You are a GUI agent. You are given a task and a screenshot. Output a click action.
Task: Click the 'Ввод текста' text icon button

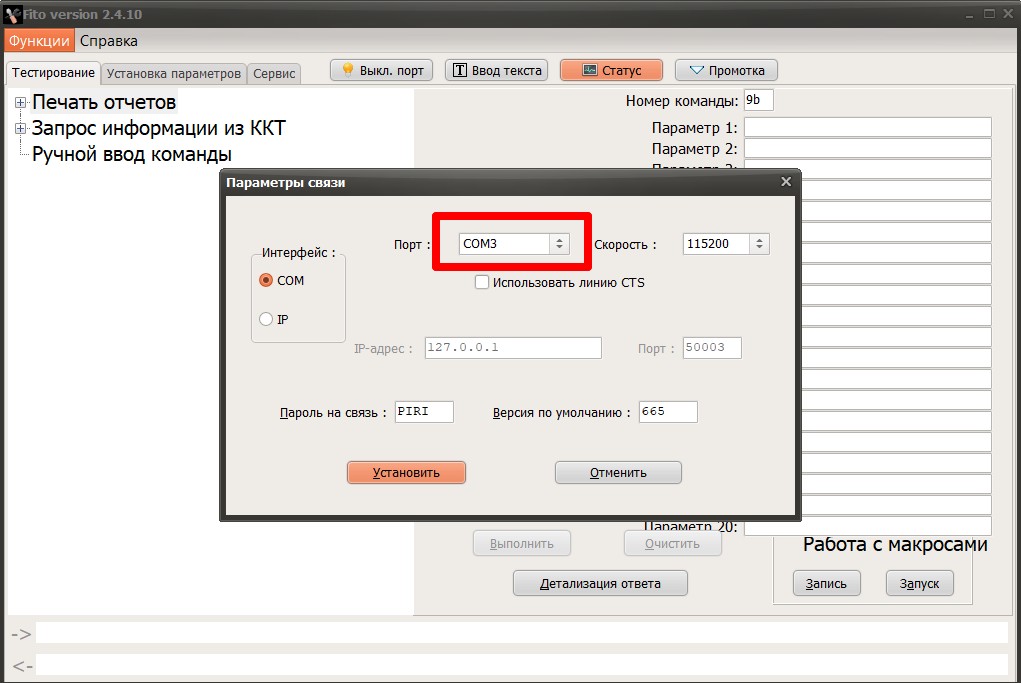(496, 70)
